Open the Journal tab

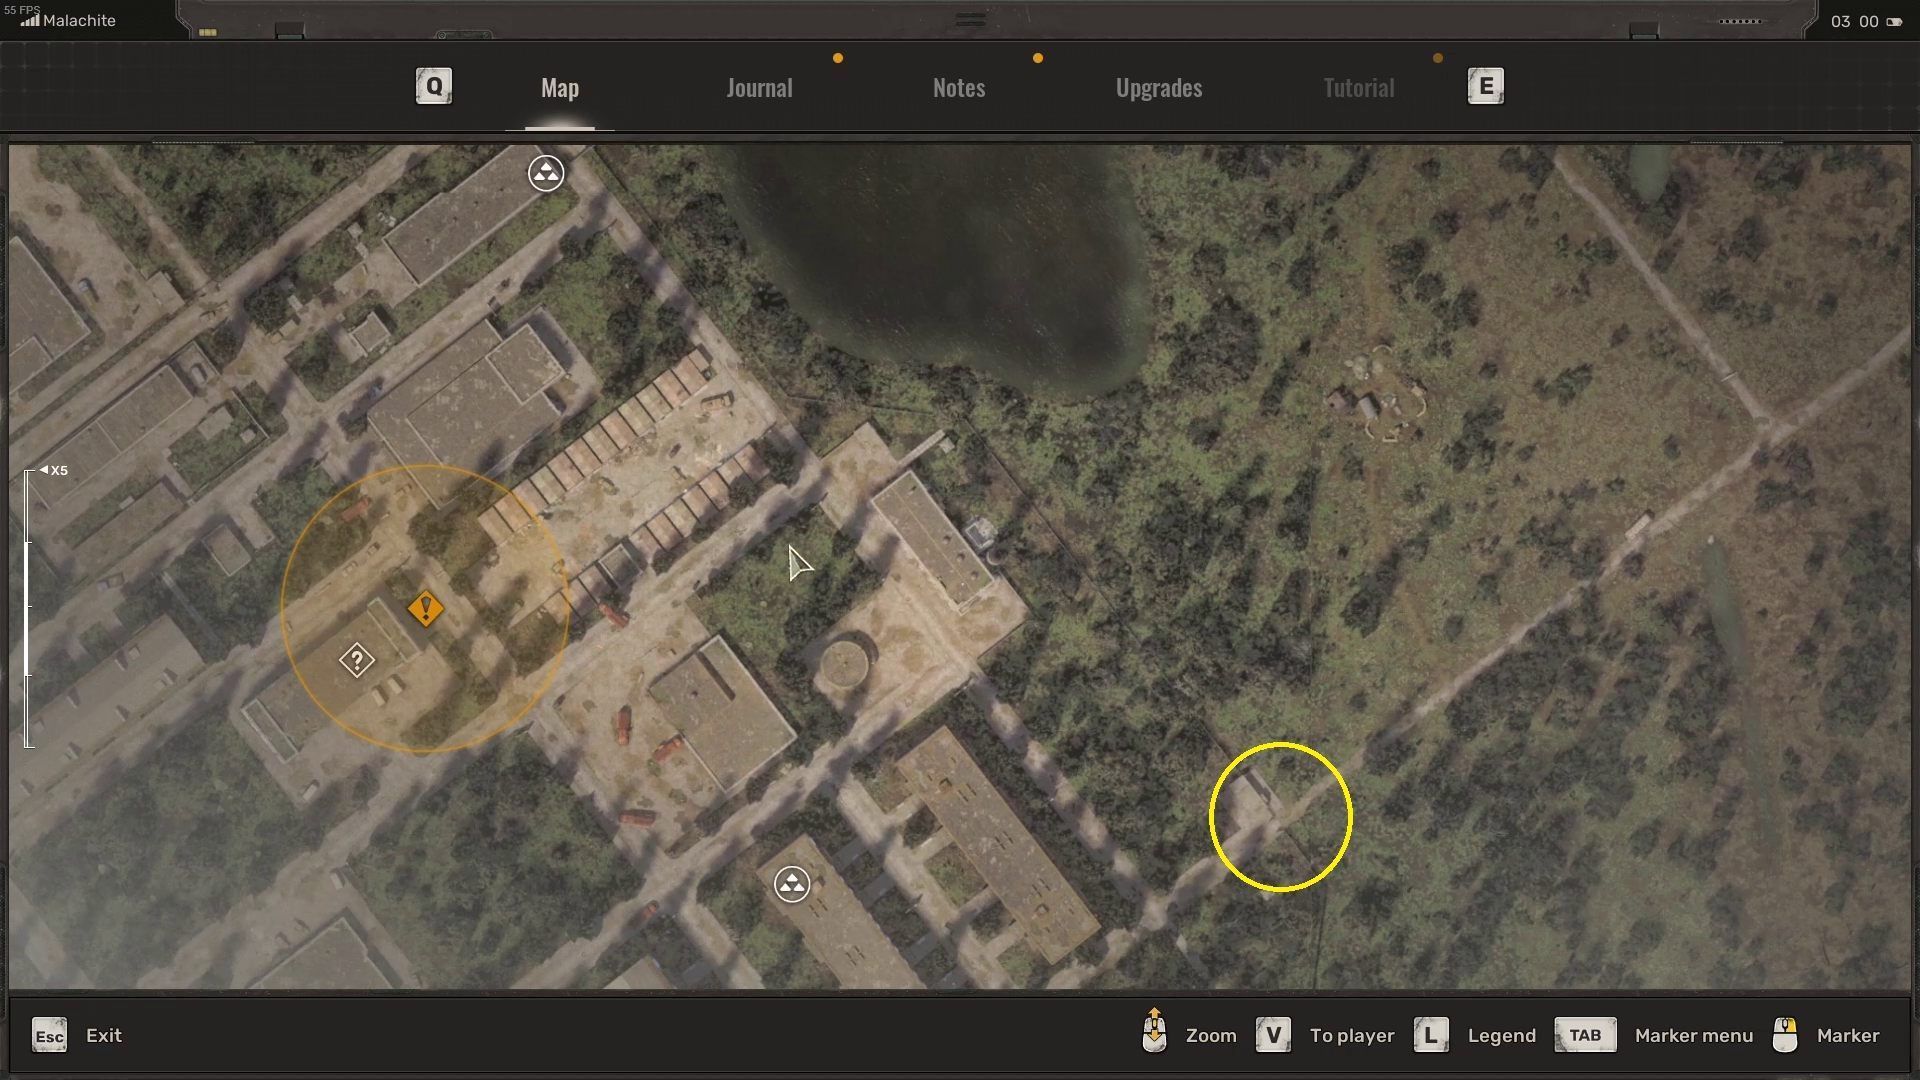pos(759,88)
